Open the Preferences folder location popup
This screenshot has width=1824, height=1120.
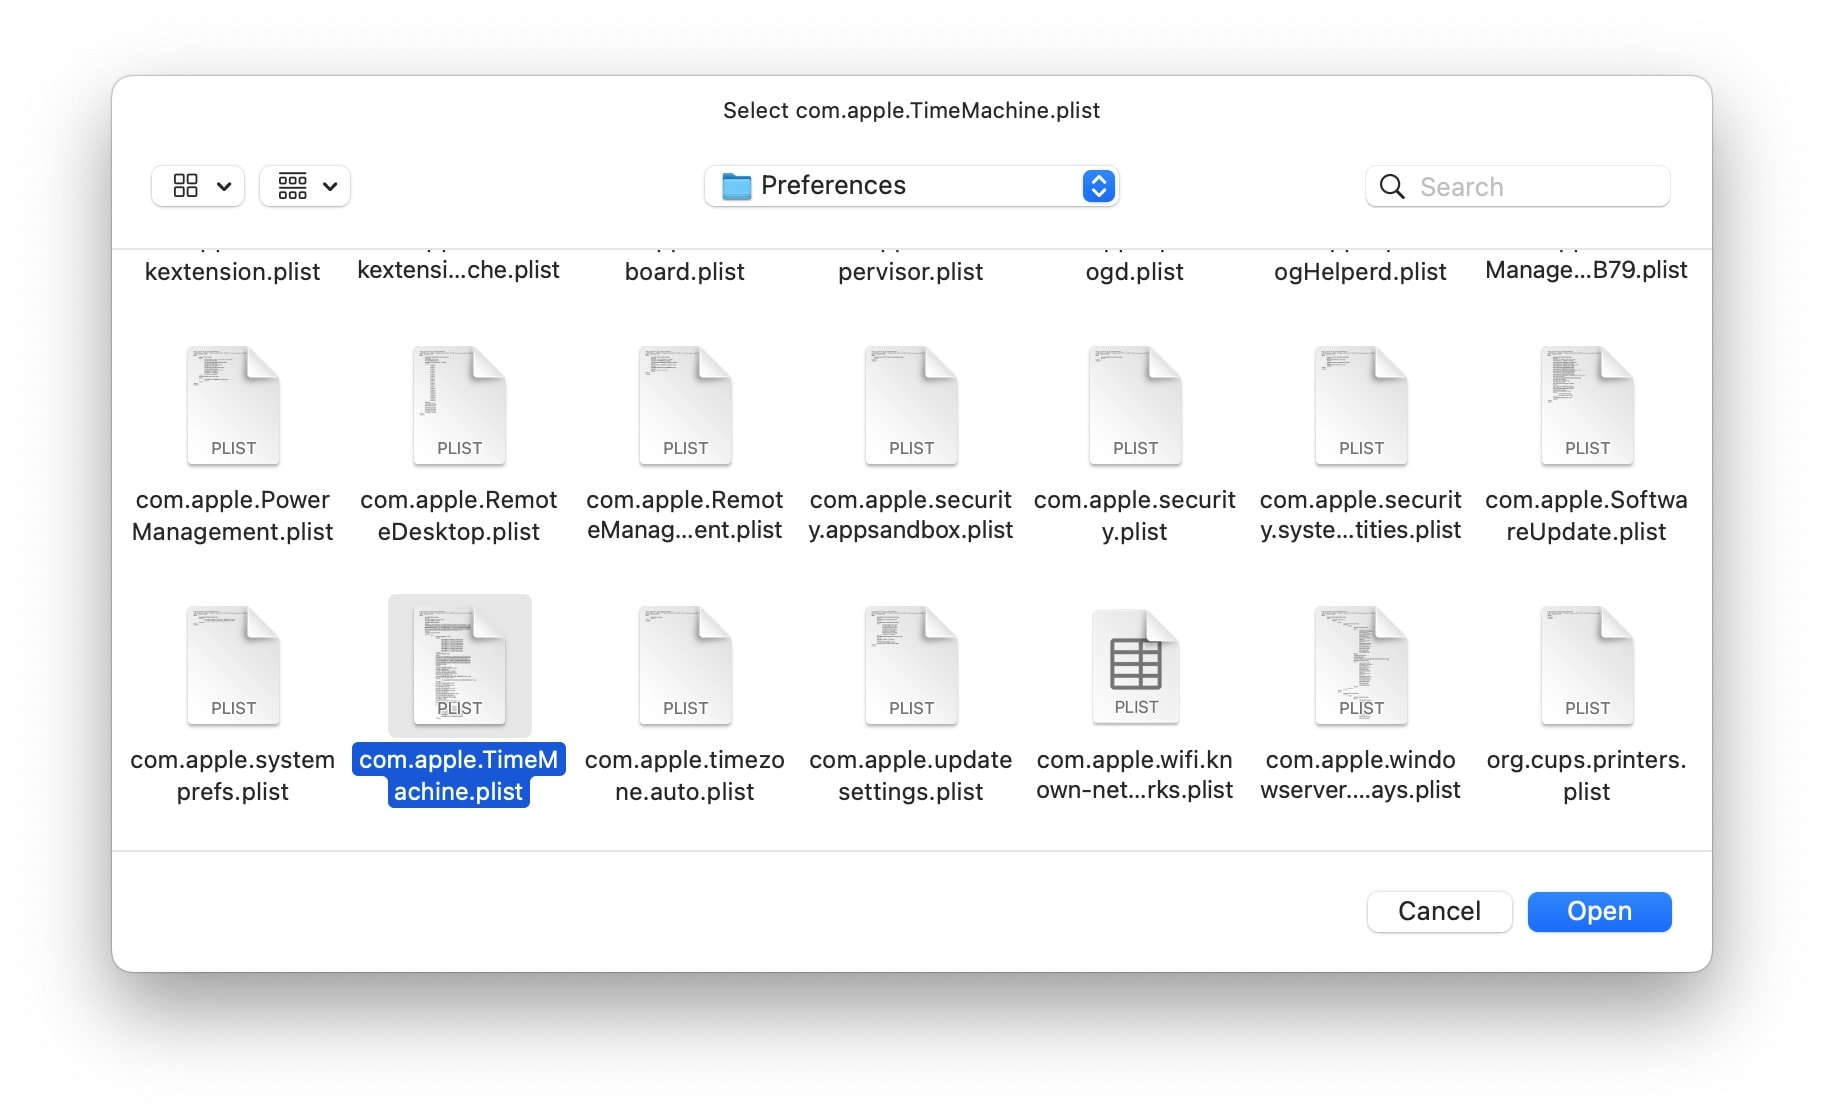point(911,186)
